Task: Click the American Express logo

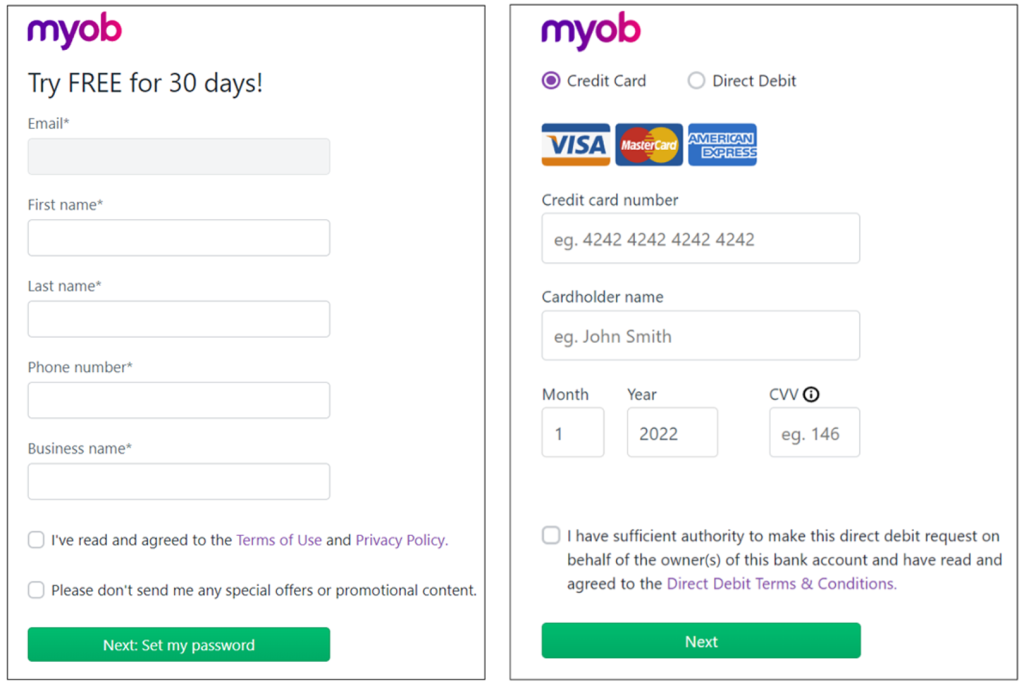Action: [x=722, y=144]
